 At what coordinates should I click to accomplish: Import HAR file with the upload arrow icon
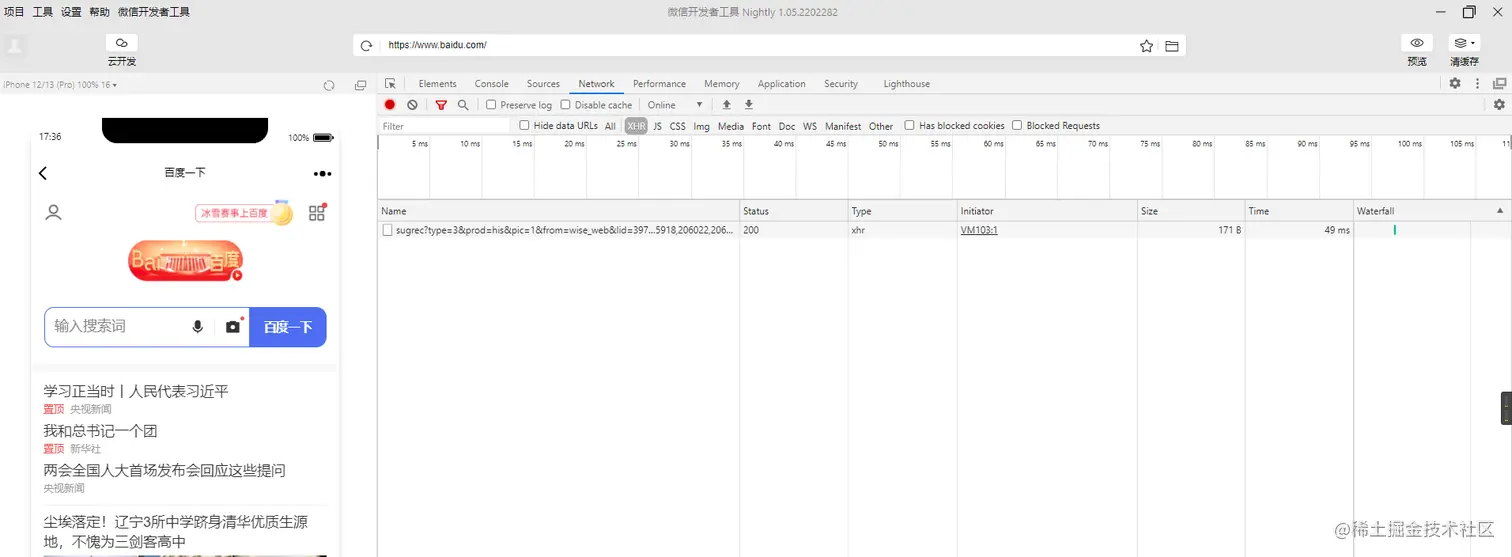click(x=727, y=105)
